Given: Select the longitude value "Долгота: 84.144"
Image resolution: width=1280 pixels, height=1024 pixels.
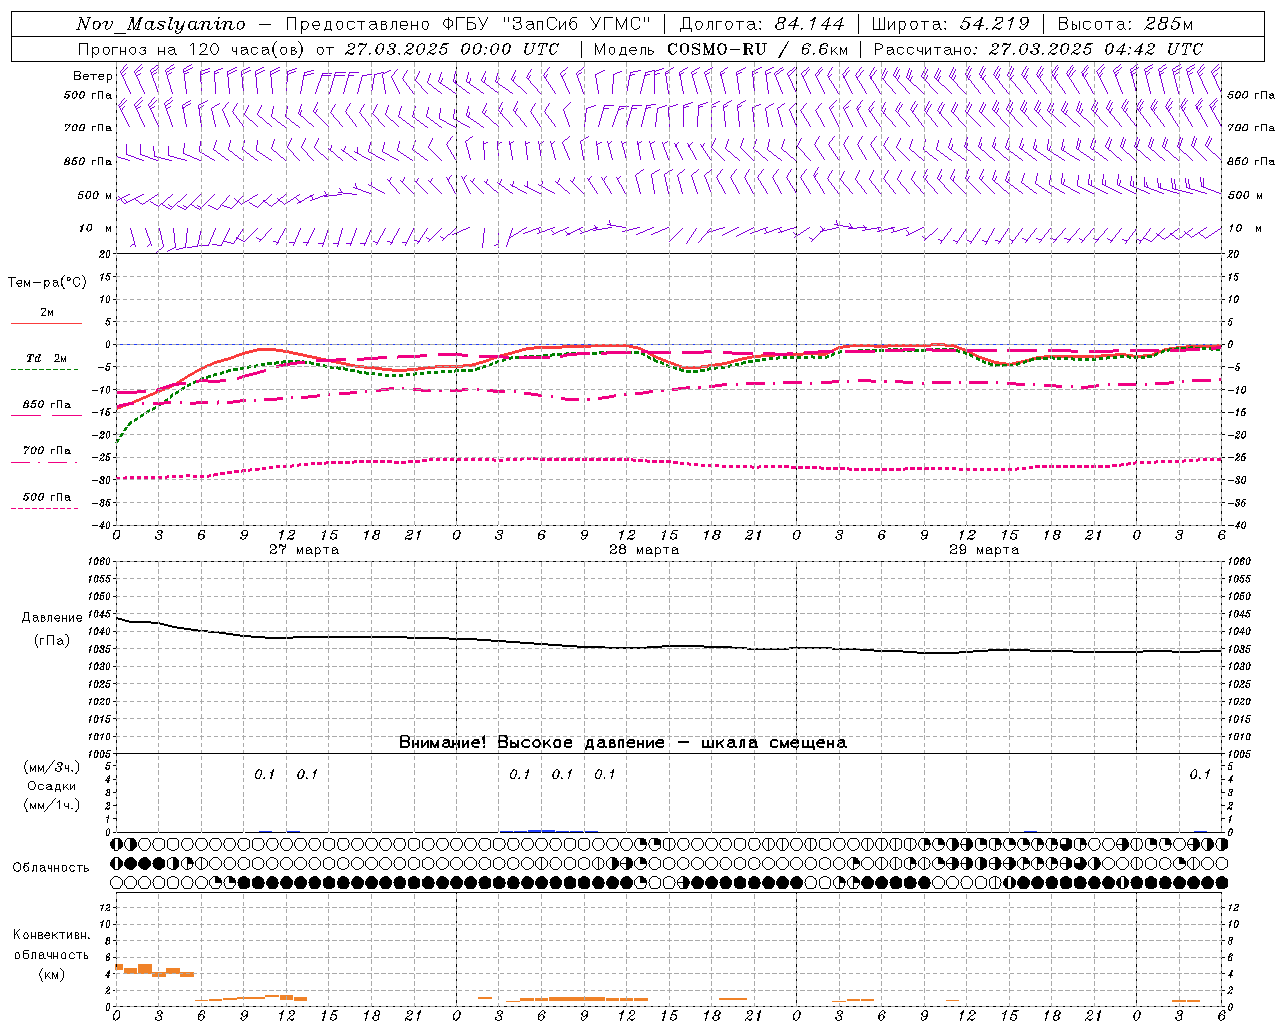Looking at the screenshot, I should point(761,24).
